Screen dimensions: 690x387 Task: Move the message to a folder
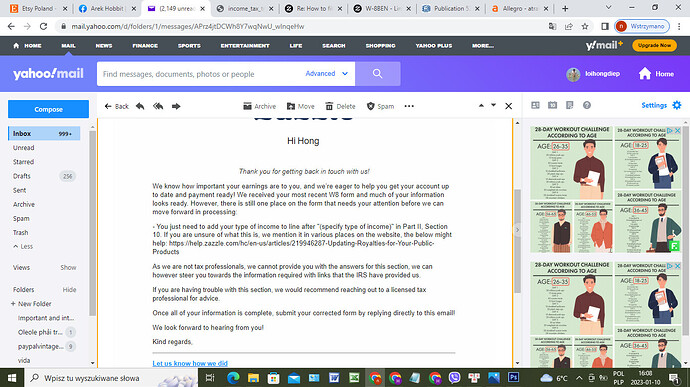point(301,106)
